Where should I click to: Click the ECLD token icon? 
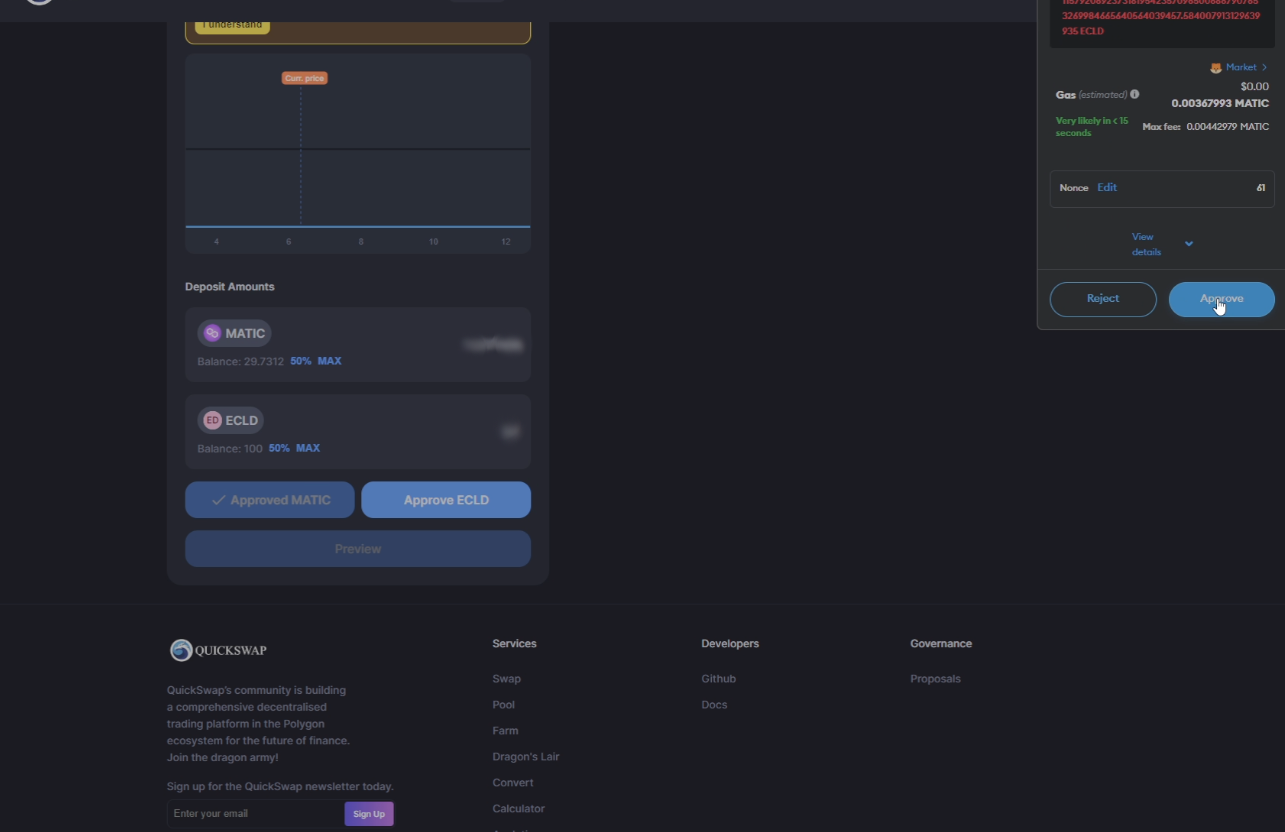coord(212,421)
